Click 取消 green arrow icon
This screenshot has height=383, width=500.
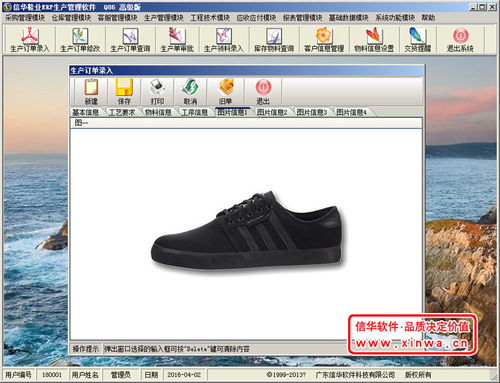[190, 91]
